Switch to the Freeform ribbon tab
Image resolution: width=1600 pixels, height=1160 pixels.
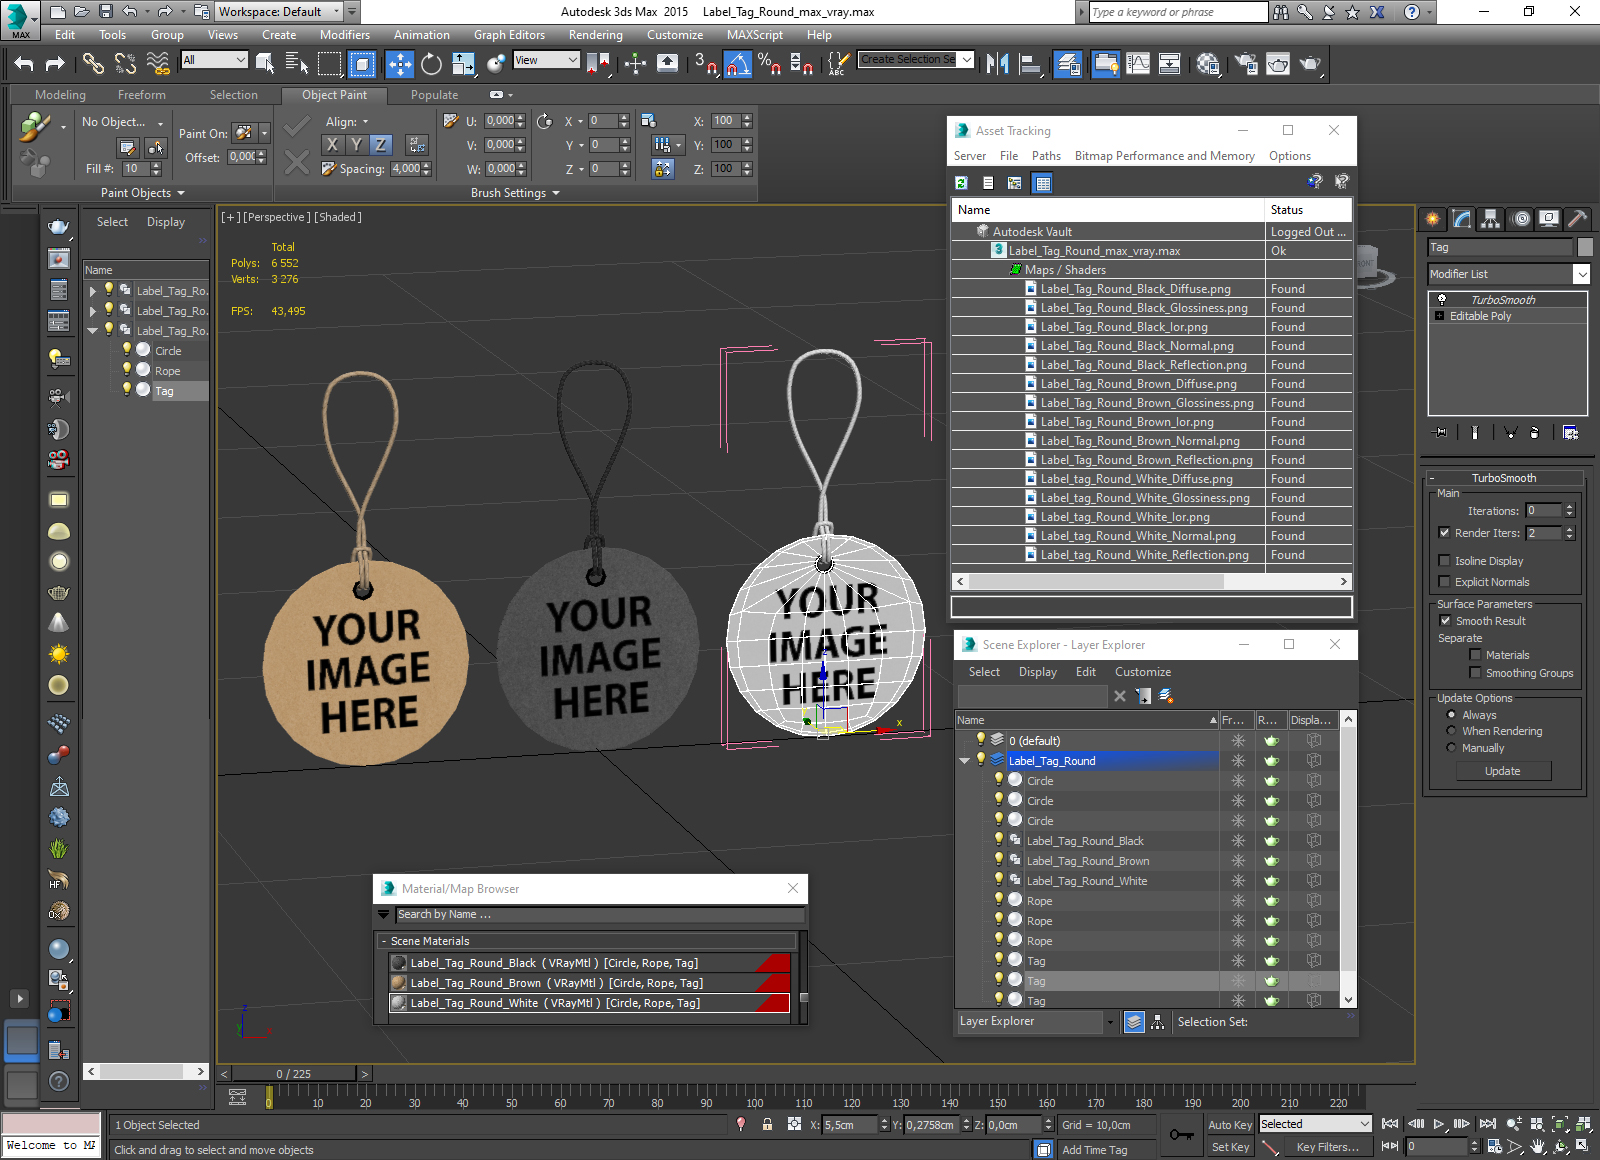[142, 95]
